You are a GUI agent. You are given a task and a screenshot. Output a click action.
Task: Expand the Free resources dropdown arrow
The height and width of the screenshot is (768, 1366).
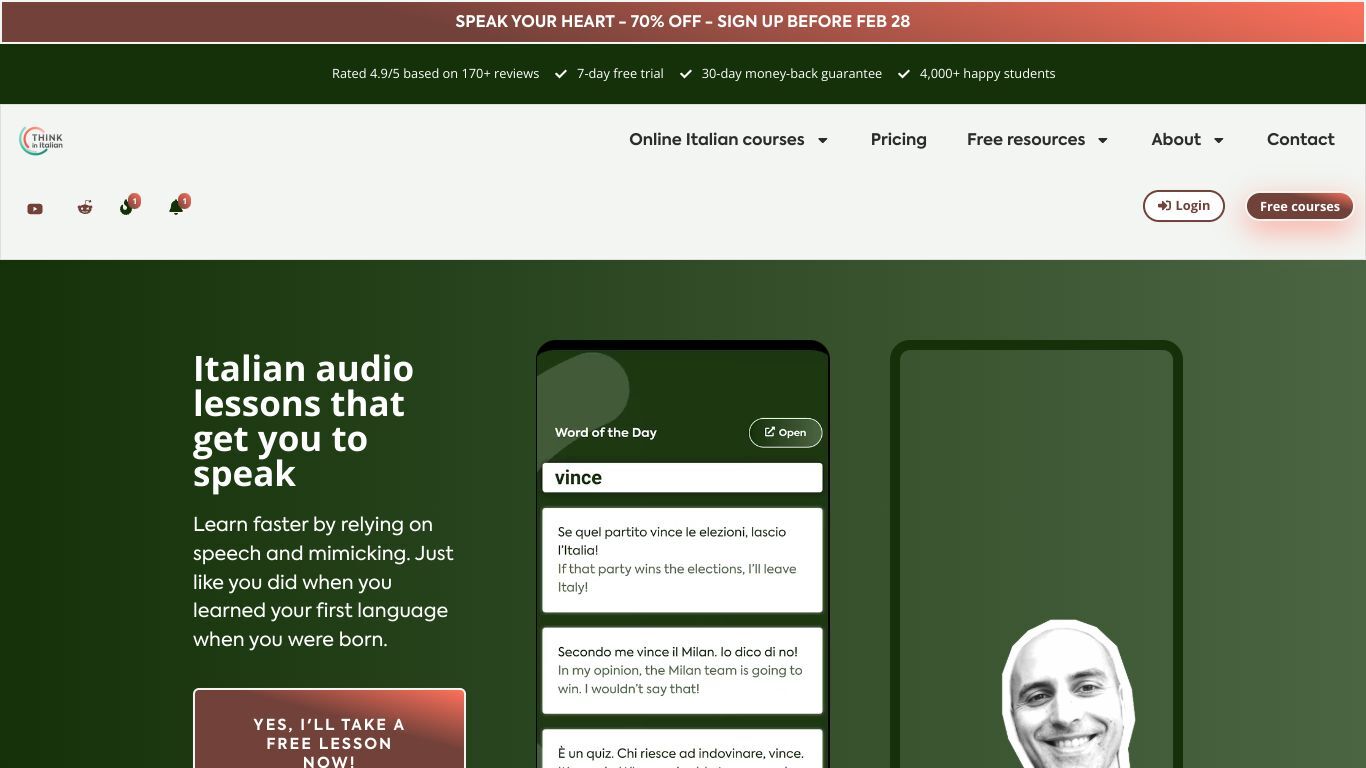pyautogui.click(x=1103, y=140)
